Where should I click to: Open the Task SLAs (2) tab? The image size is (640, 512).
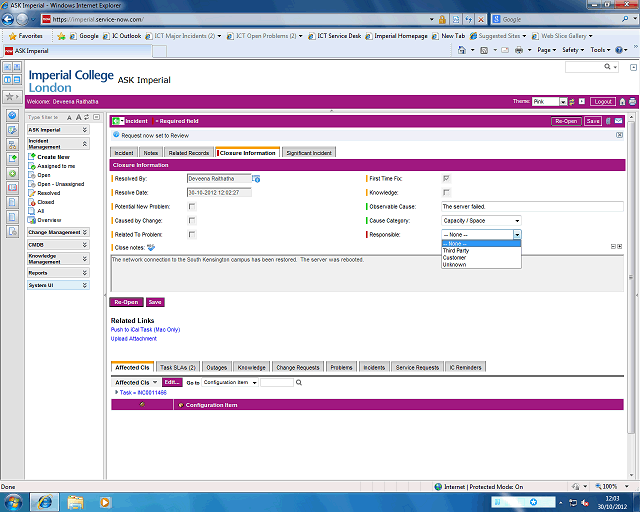click(x=178, y=367)
